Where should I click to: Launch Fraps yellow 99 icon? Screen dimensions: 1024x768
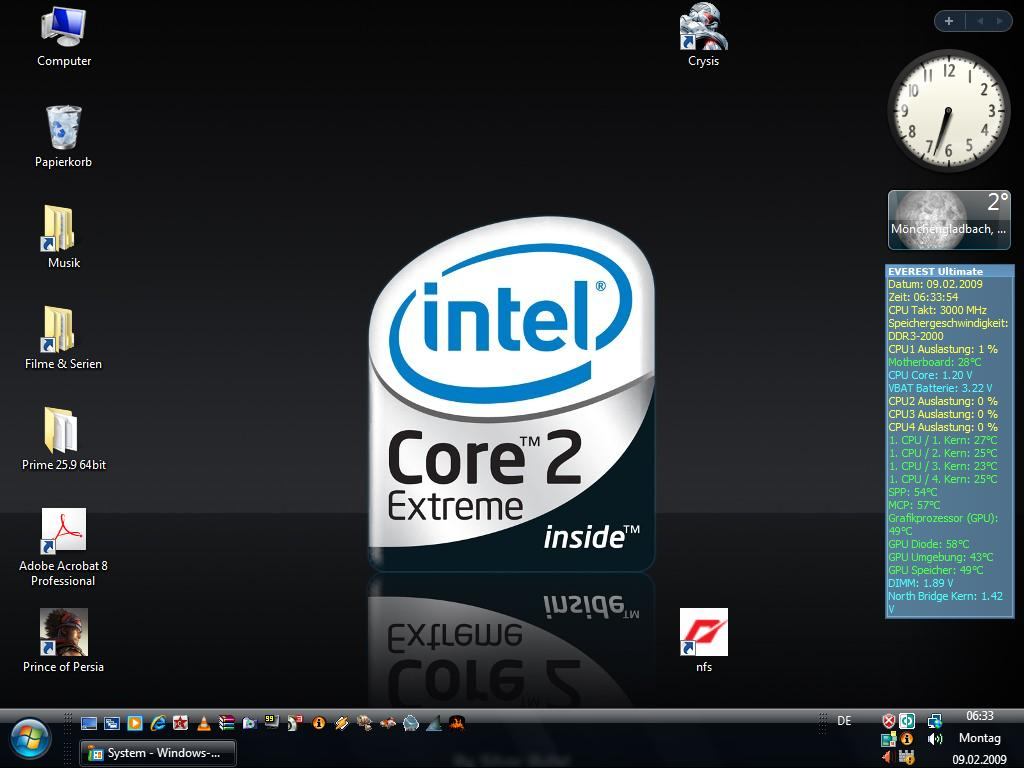pos(272,722)
